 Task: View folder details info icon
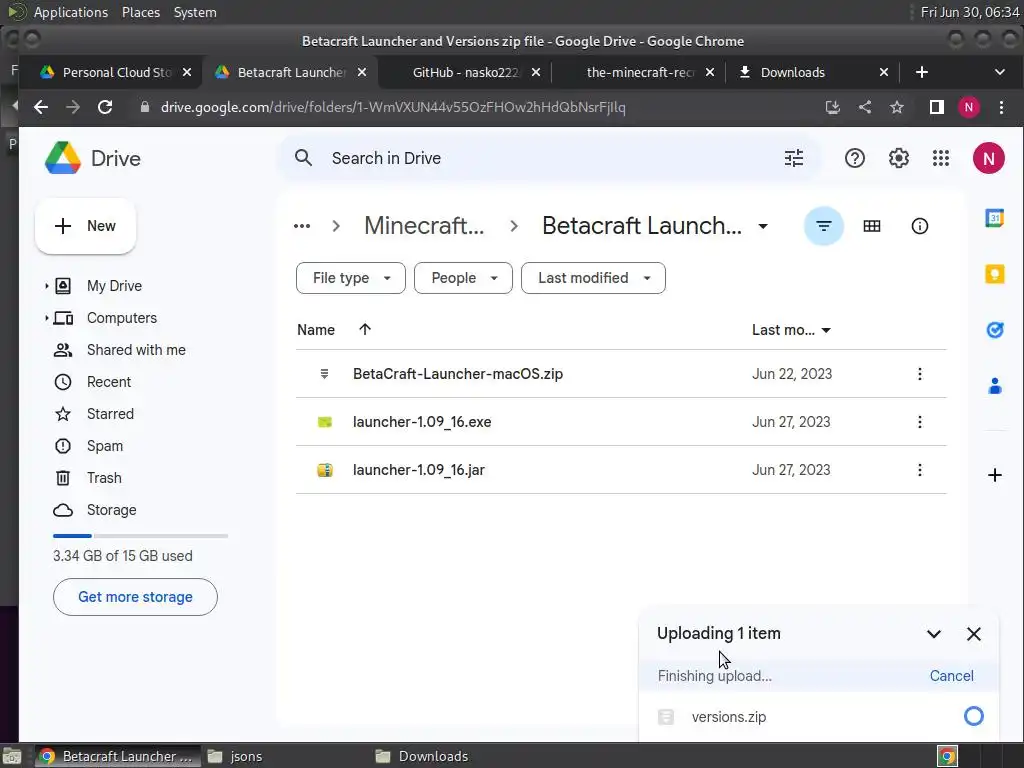coord(920,226)
